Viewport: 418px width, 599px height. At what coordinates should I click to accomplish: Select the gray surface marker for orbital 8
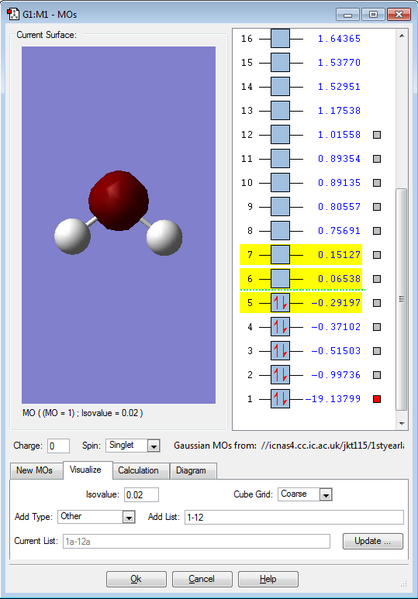(377, 231)
